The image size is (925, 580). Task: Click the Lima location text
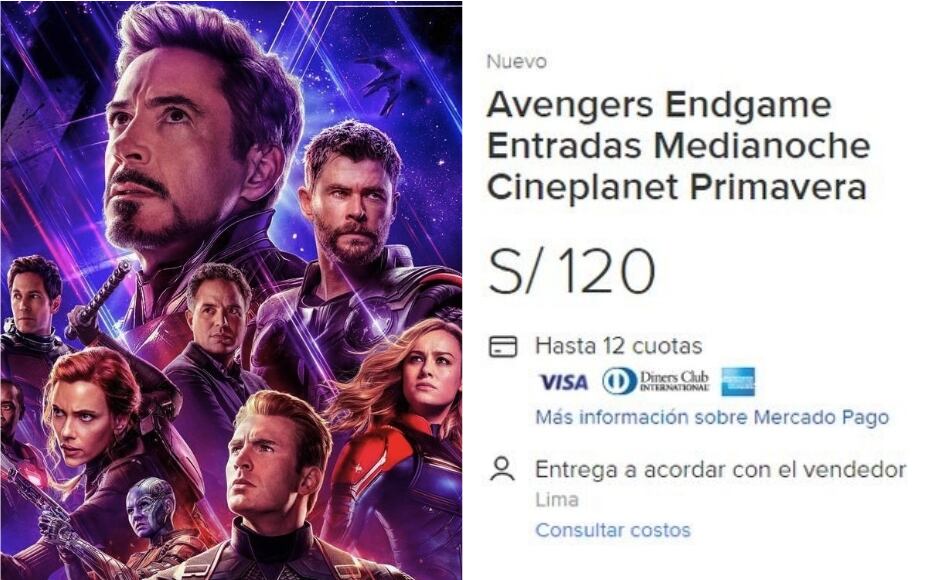556,500
